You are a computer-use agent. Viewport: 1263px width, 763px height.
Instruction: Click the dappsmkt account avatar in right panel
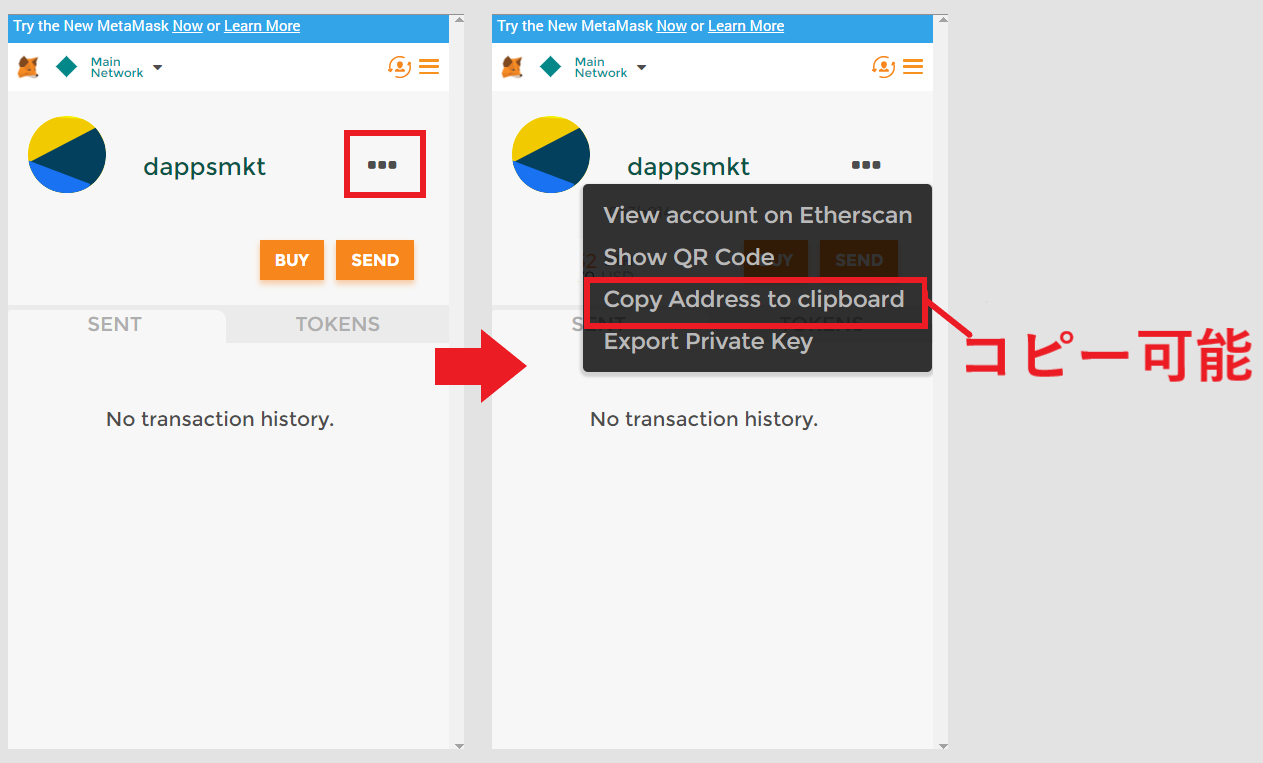click(x=551, y=154)
